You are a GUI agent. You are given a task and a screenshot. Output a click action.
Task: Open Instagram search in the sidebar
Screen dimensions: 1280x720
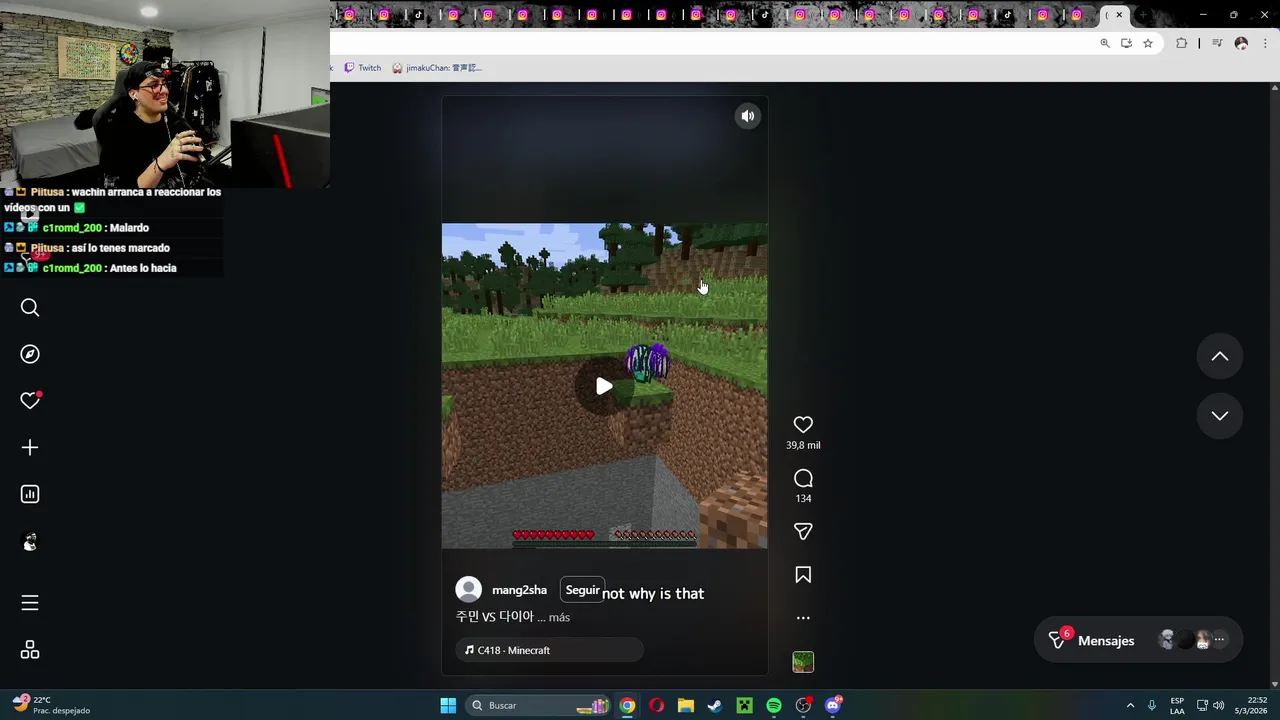pos(30,308)
